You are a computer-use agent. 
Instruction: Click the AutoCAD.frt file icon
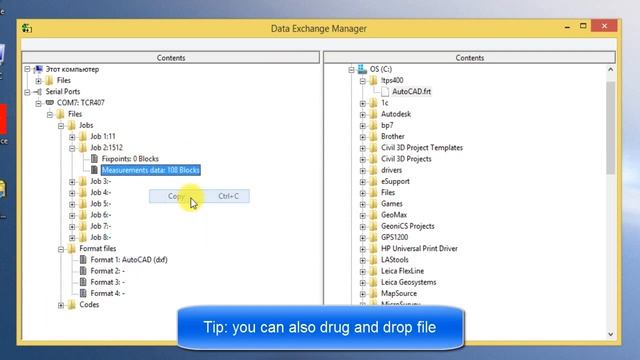click(x=384, y=91)
